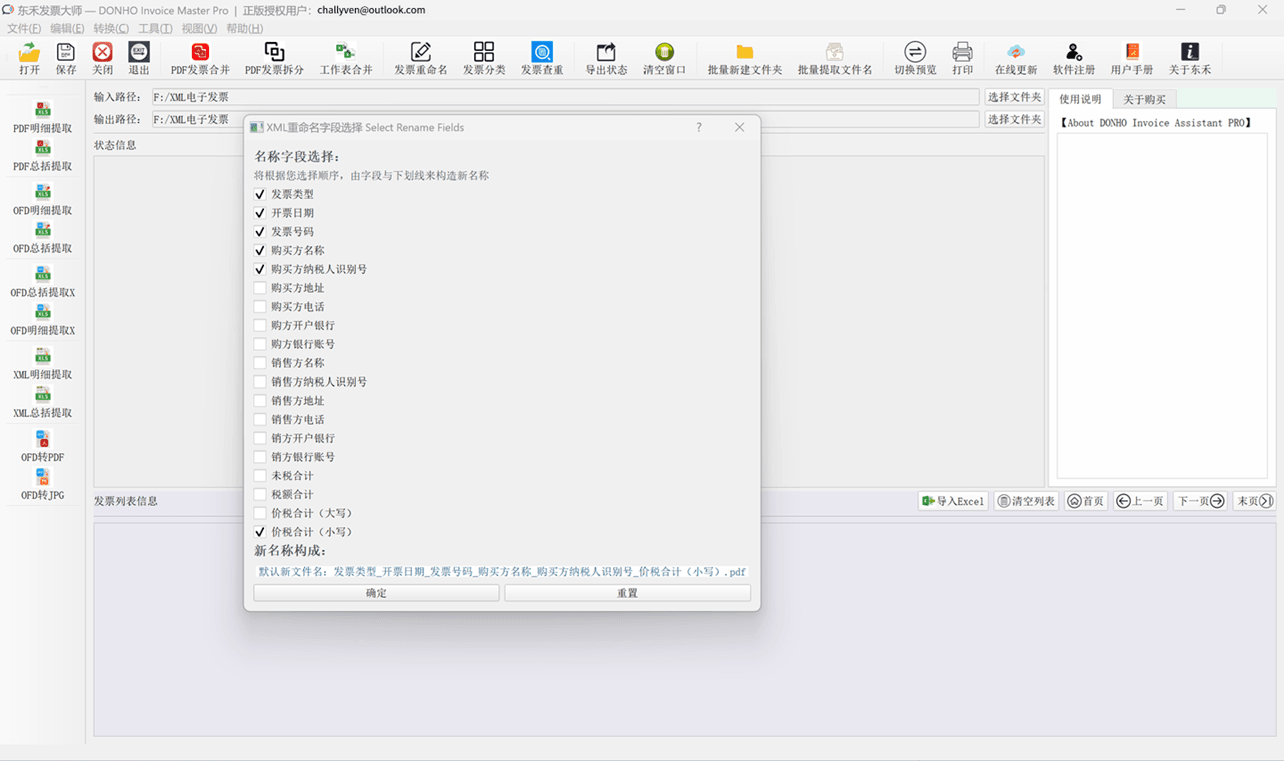Open the 编辑(E) menu
Screen dimensions: 1284x761
(67, 28)
